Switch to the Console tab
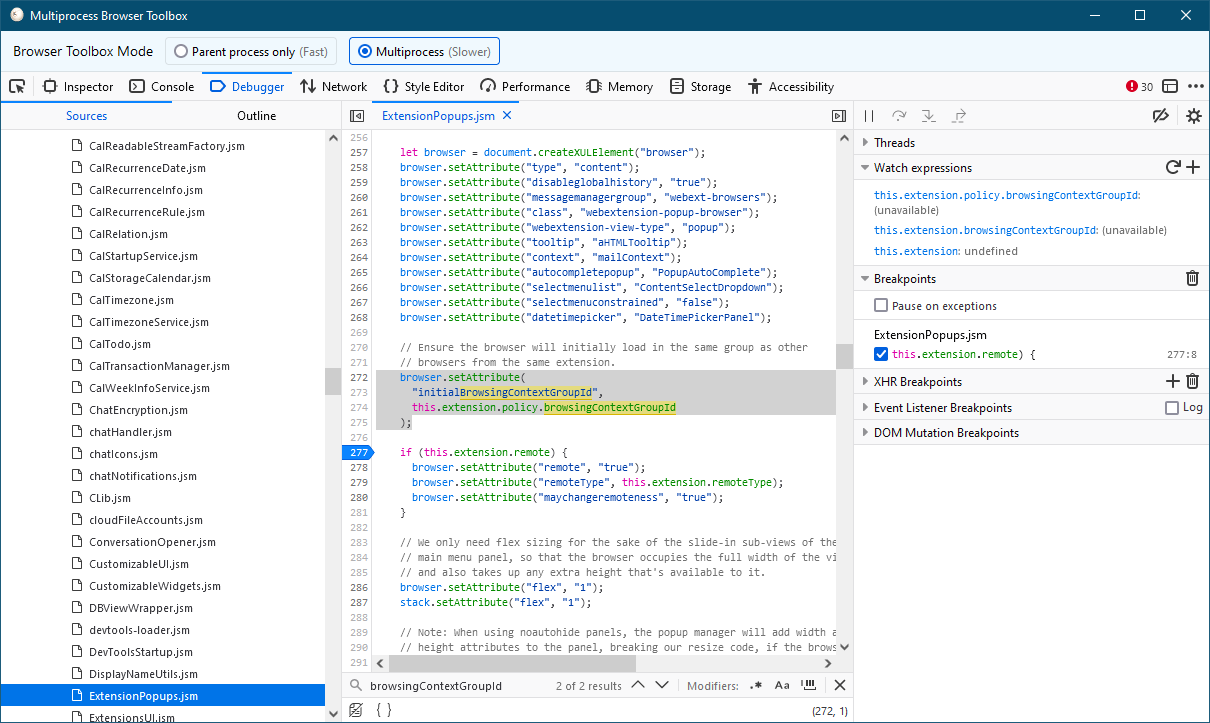 coord(161,87)
